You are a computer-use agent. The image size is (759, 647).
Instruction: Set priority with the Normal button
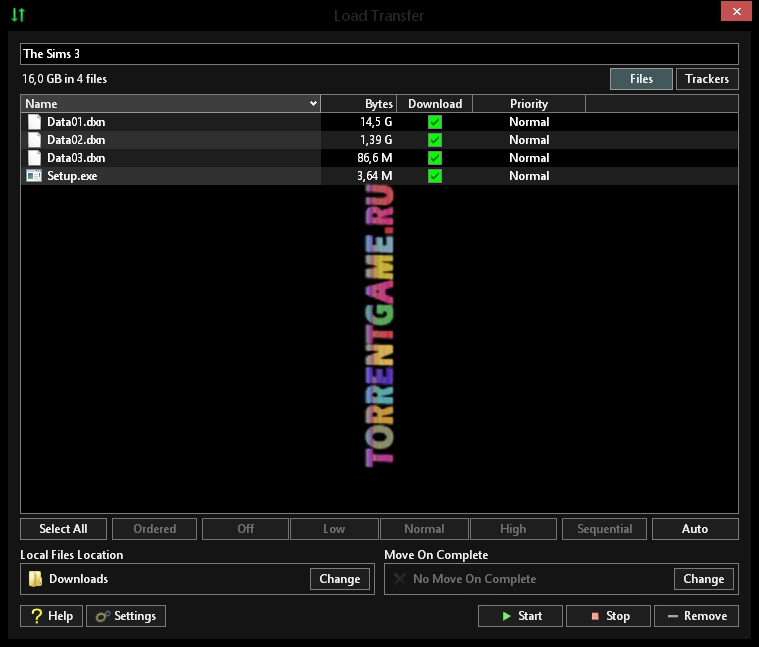click(x=424, y=529)
